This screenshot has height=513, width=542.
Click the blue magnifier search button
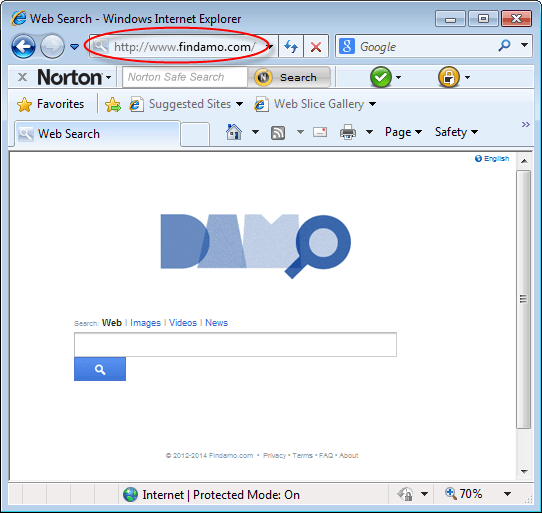(x=100, y=369)
